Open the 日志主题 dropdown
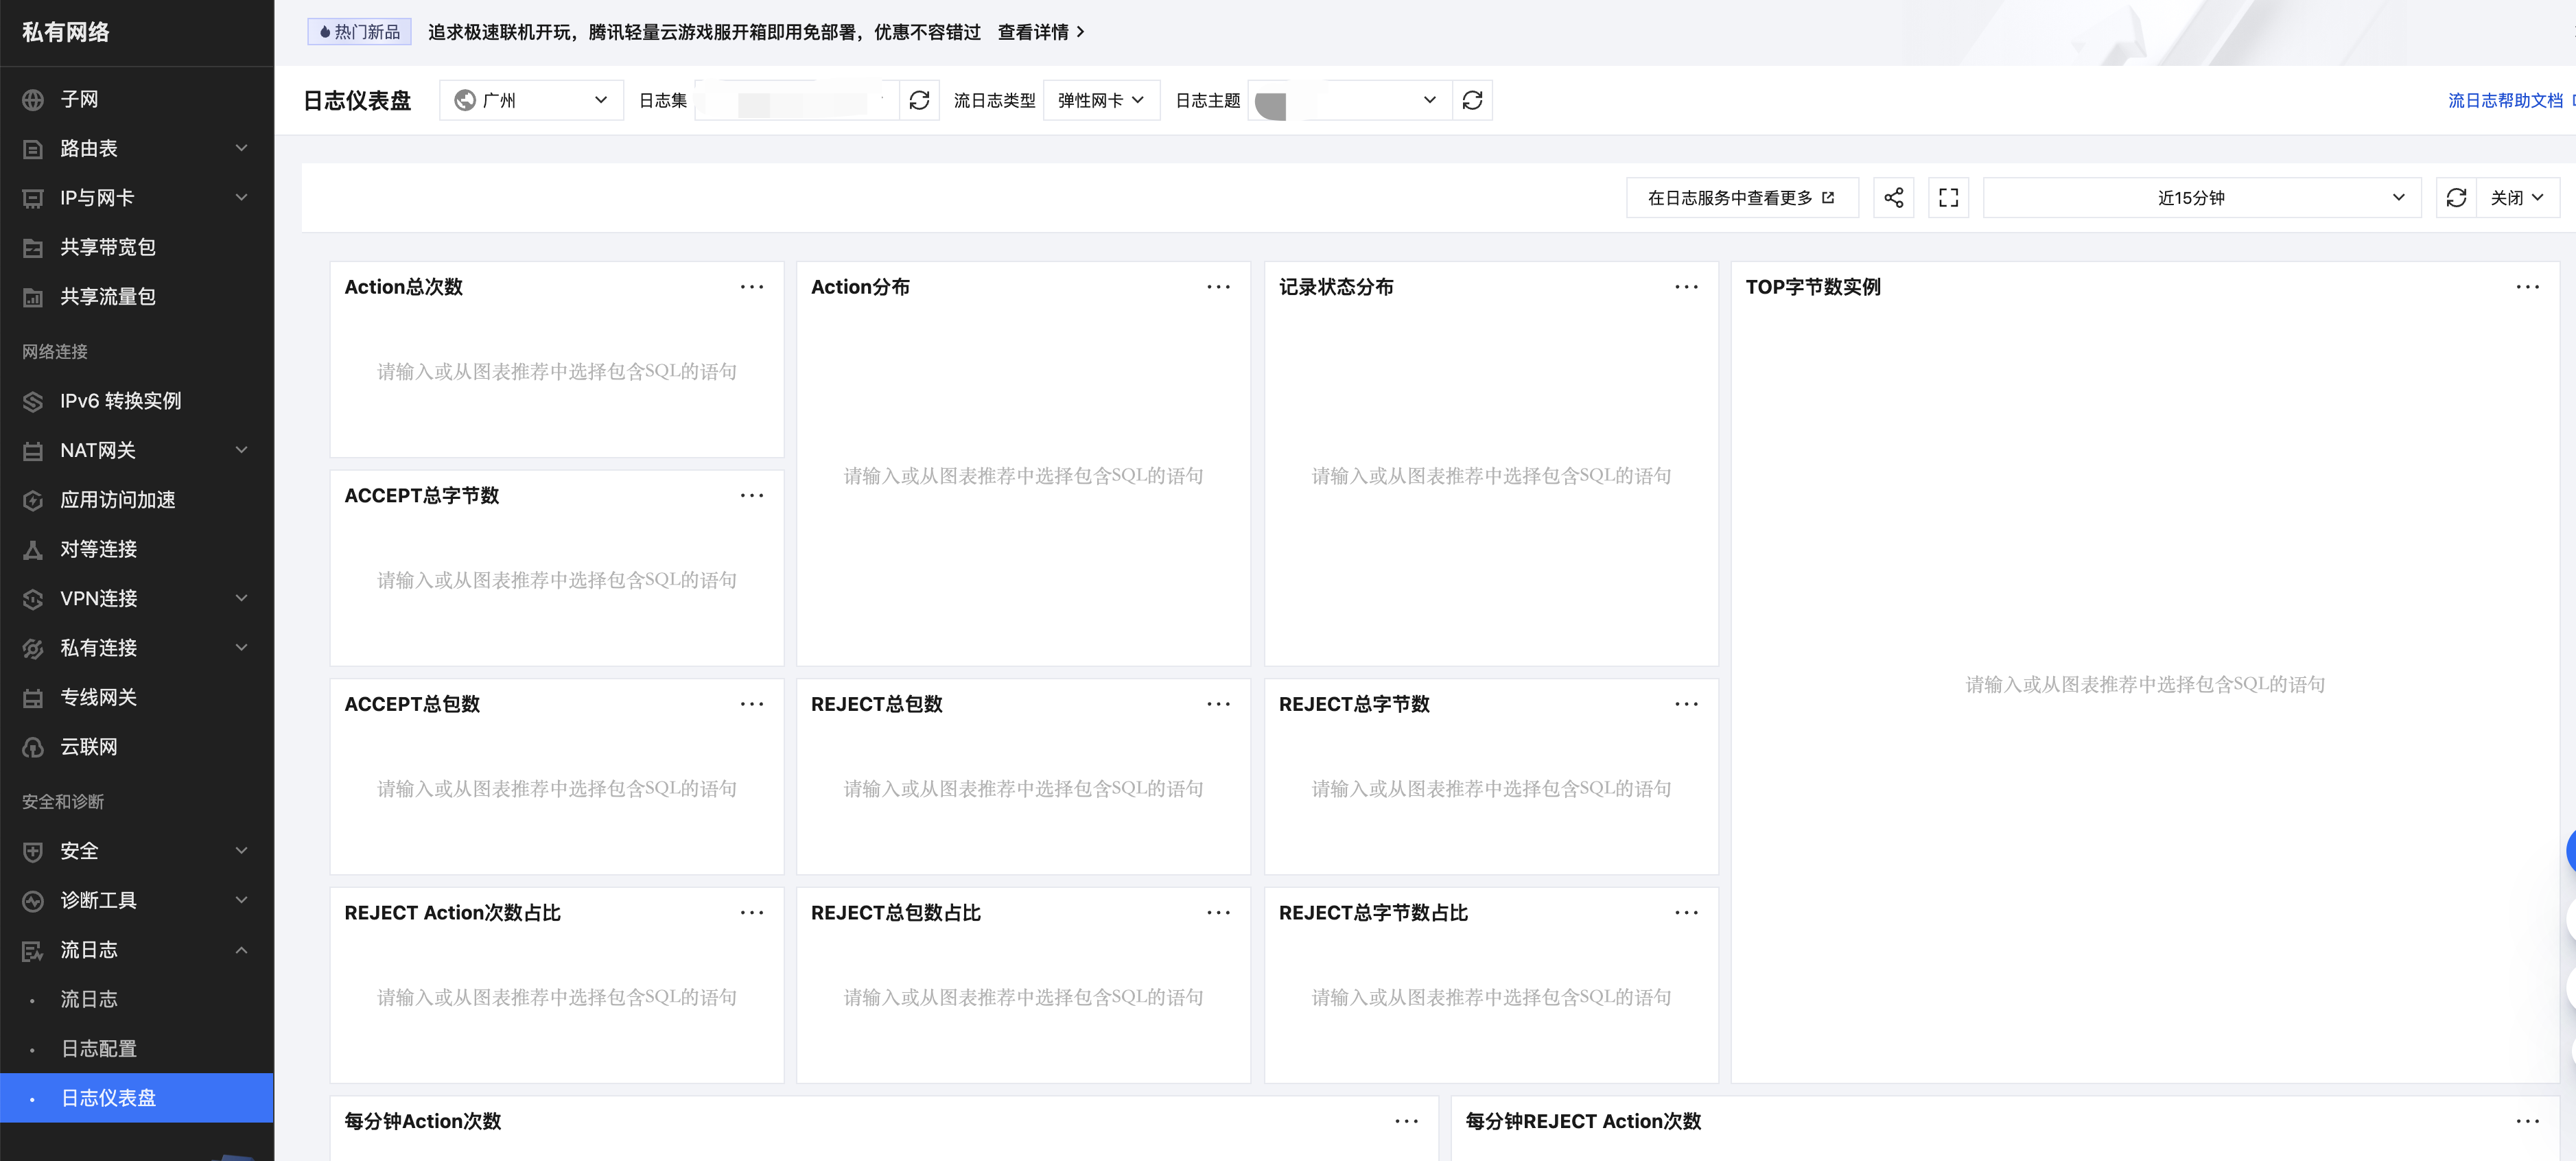 pos(1349,100)
